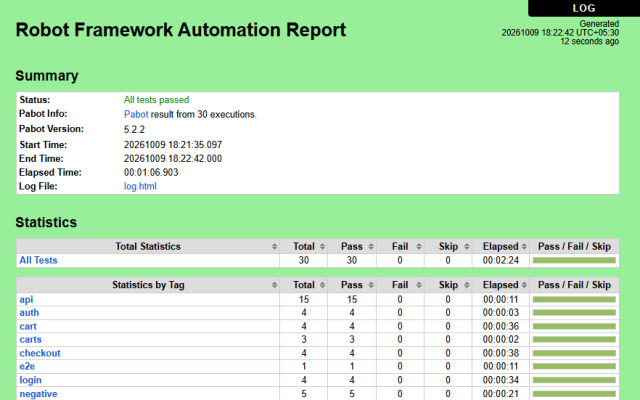Open the All Tests link
Image resolution: width=640 pixels, height=400 pixels.
(x=38, y=260)
